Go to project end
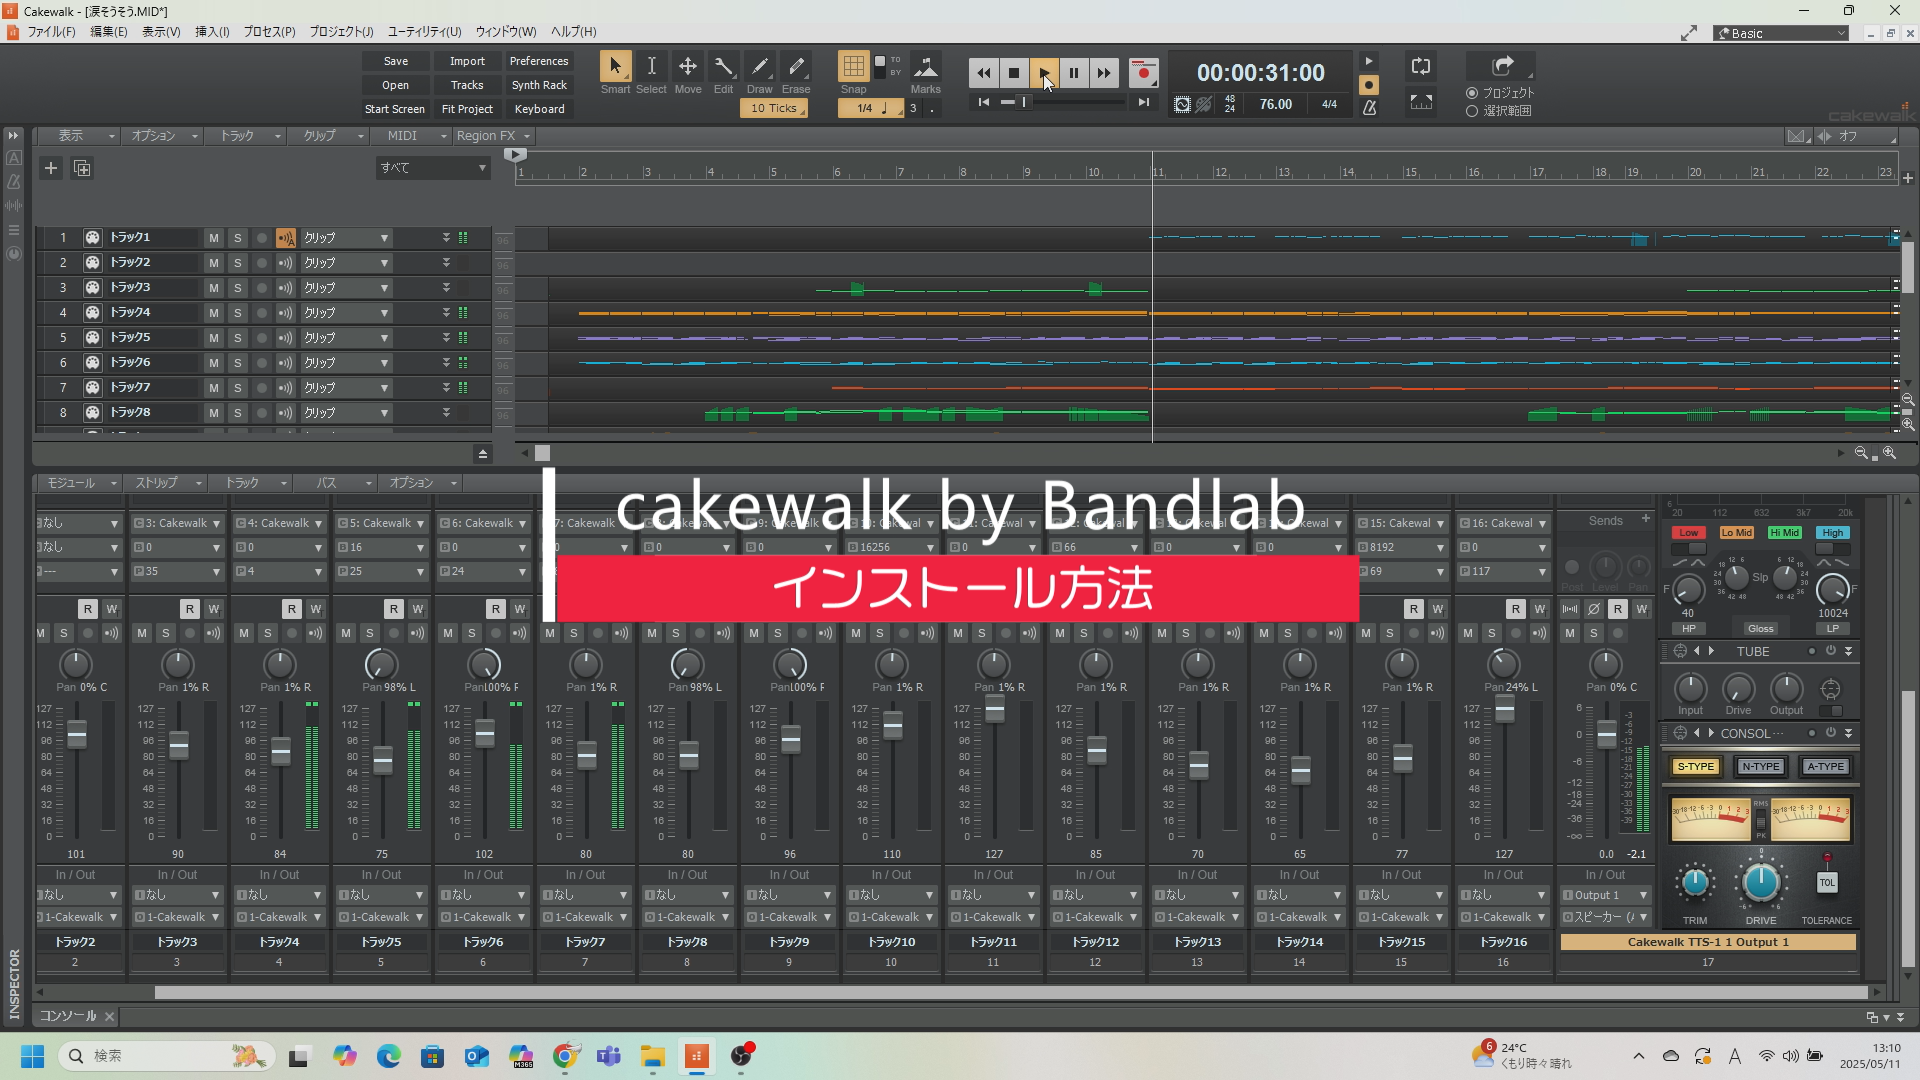Screen dimensions: 1920x1080 (x=1143, y=102)
